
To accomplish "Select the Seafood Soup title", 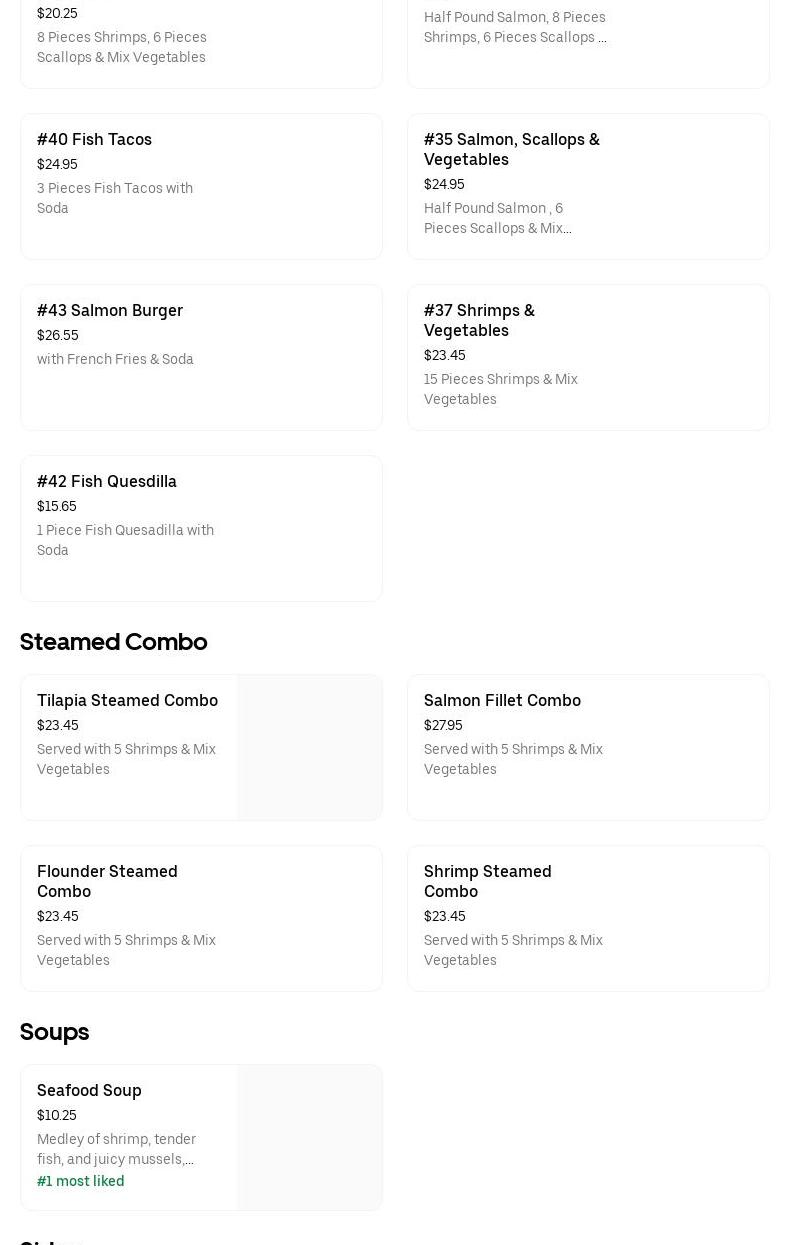I will tap(89, 1091).
